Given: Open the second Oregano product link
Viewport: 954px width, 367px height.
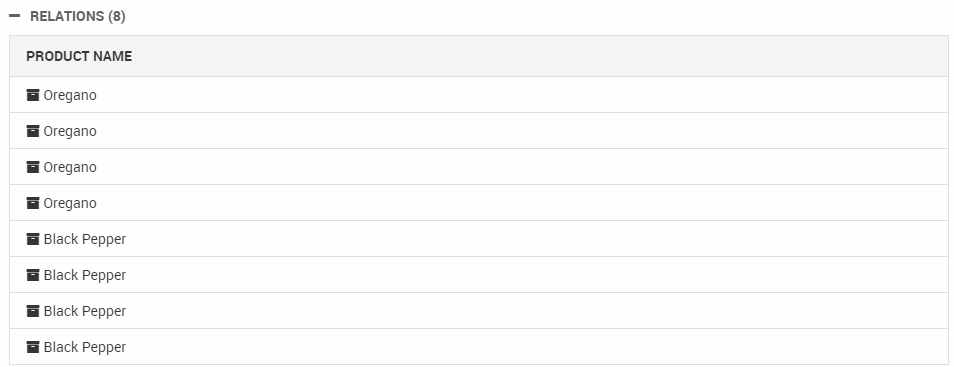Looking at the screenshot, I should 70,131.
